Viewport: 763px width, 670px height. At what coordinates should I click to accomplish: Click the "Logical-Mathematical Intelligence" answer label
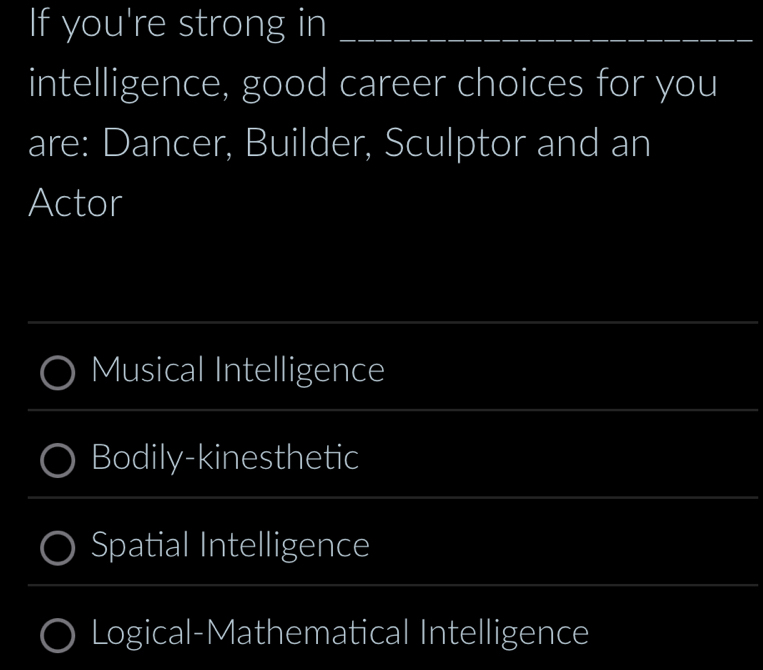pyautogui.click(x=340, y=633)
